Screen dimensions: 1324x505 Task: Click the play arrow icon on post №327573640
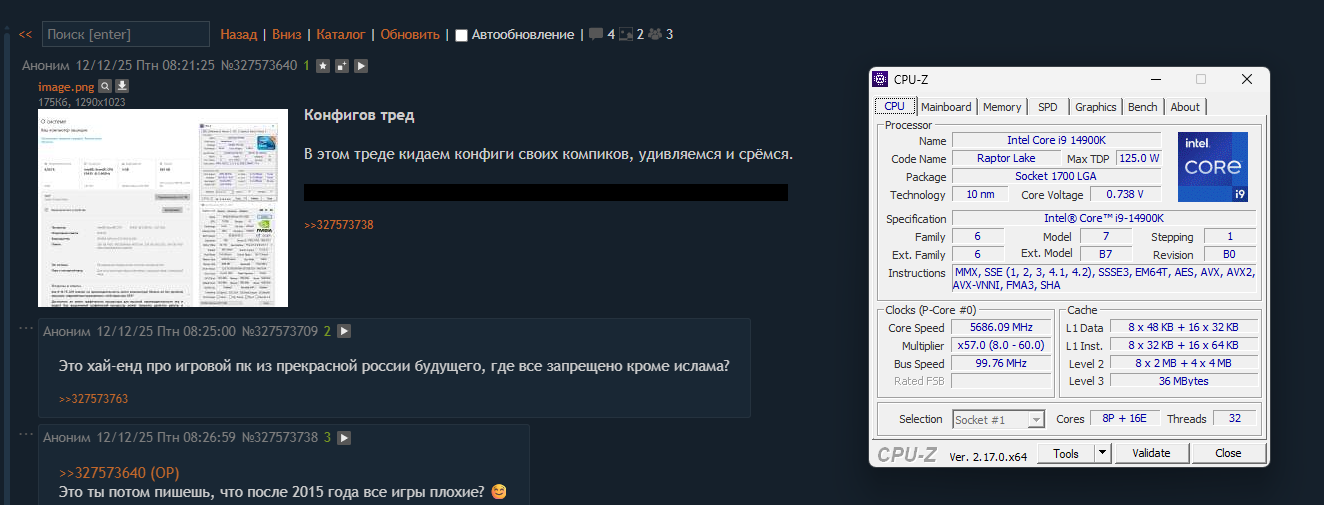click(x=361, y=66)
